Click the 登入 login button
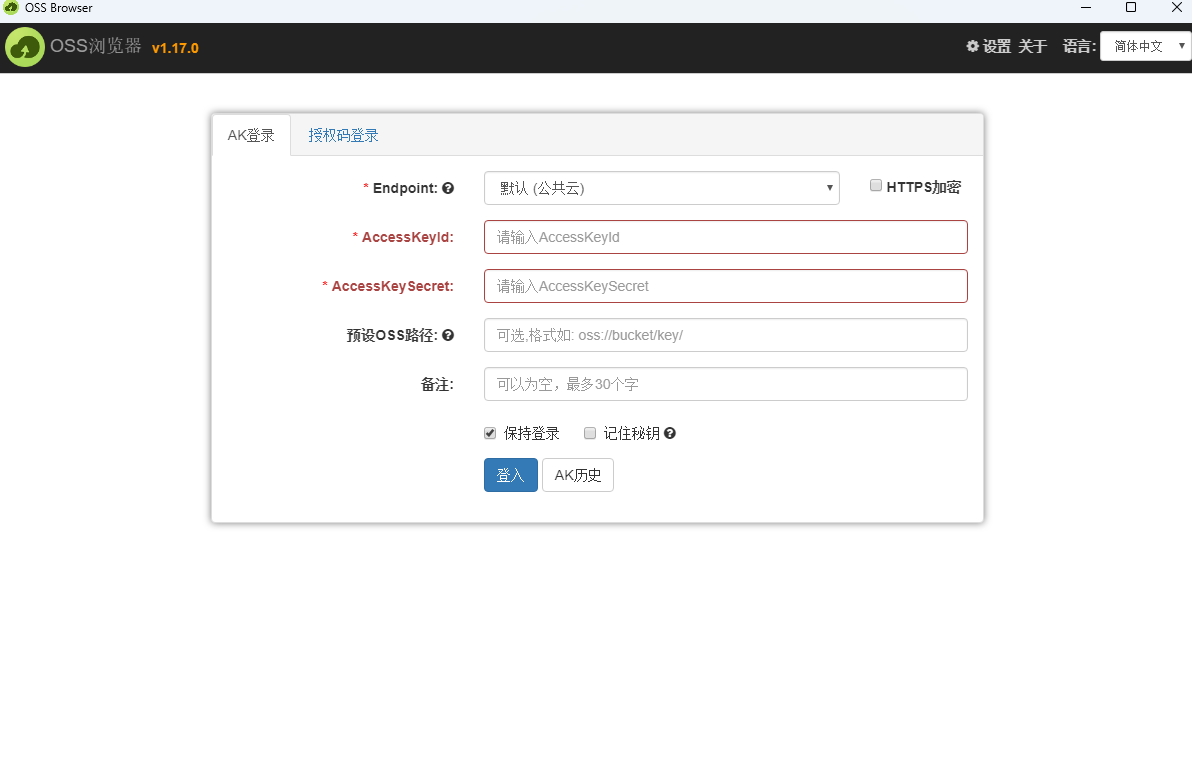This screenshot has height=769, width=1192. tap(510, 475)
